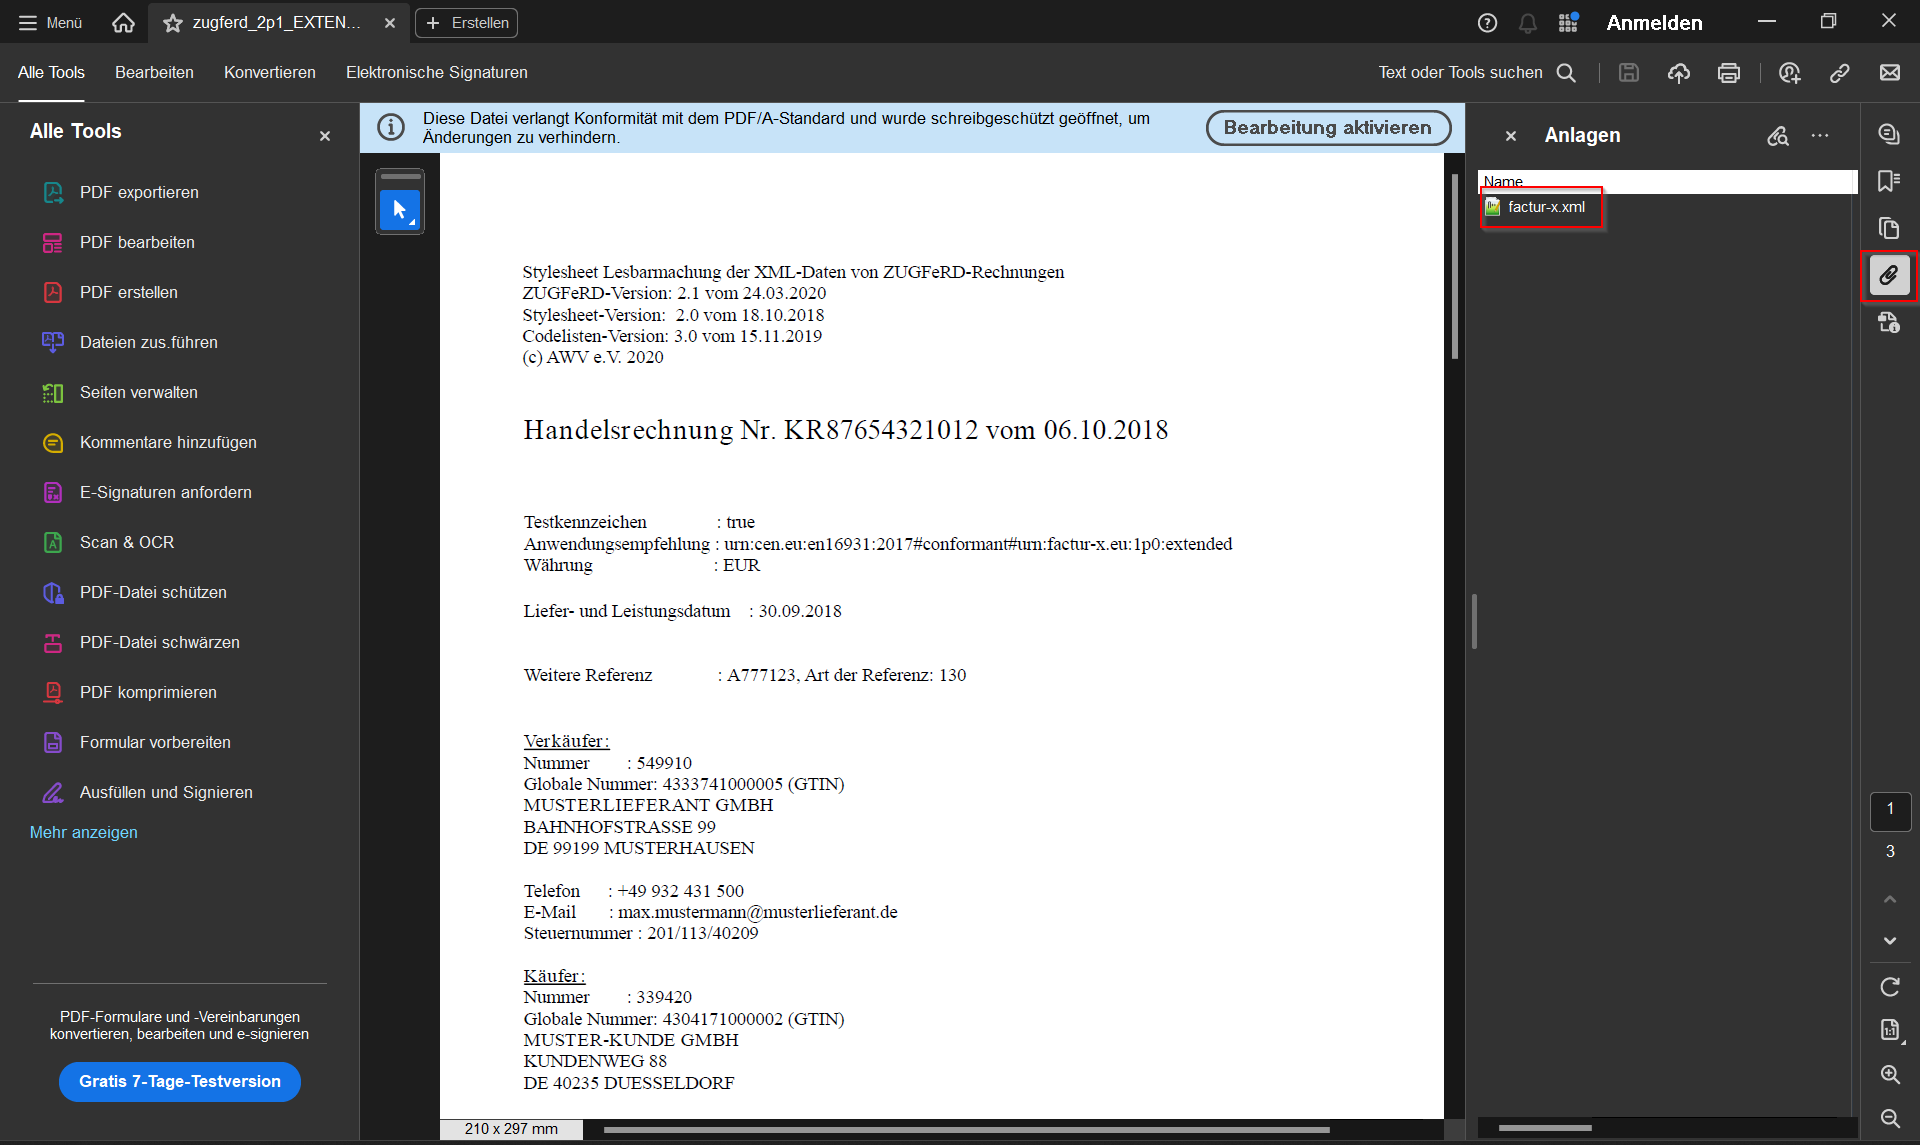The image size is (1920, 1145).
Task: Open the notifications bell
Action: click(x=1528, y=22)
